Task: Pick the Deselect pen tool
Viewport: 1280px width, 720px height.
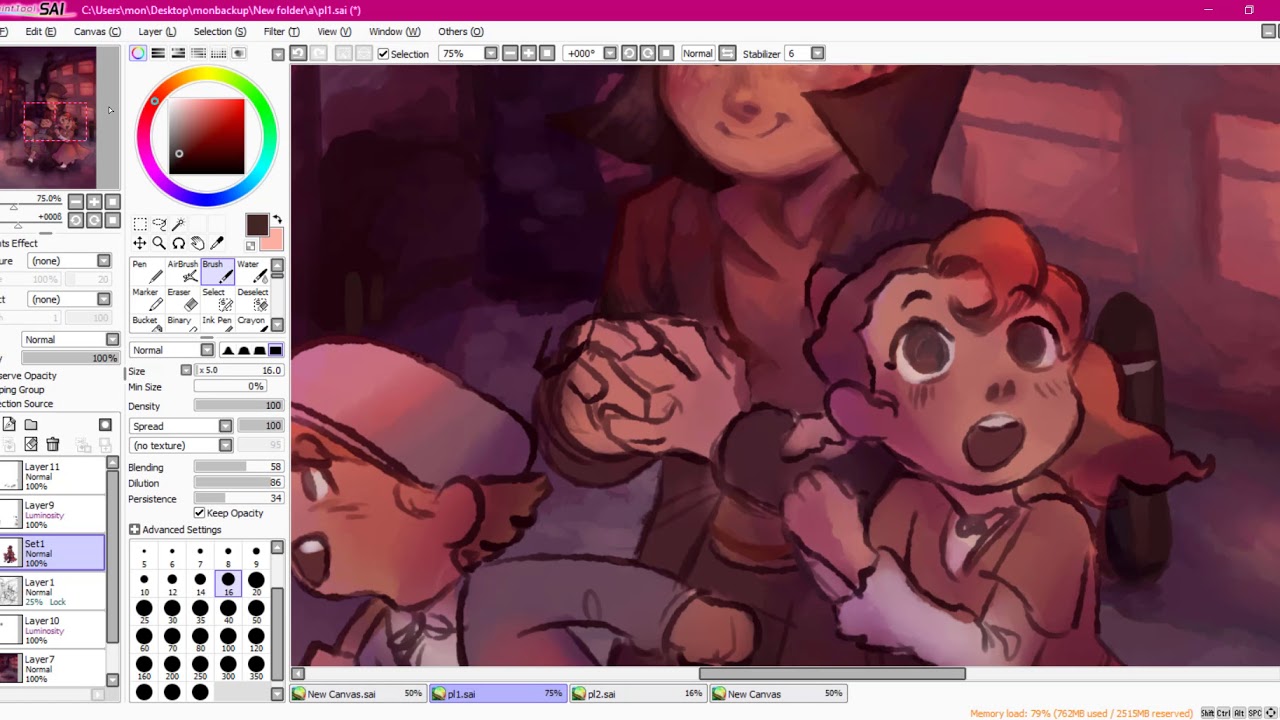Action: click(252, 299)
